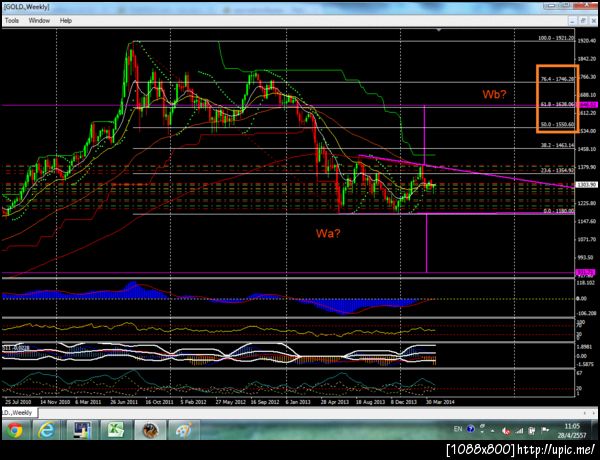Image resolution: width=600 pixels, height=460 pixels.
Task: Click the blue help icon in system tray
Action: (x=471, y=429)
